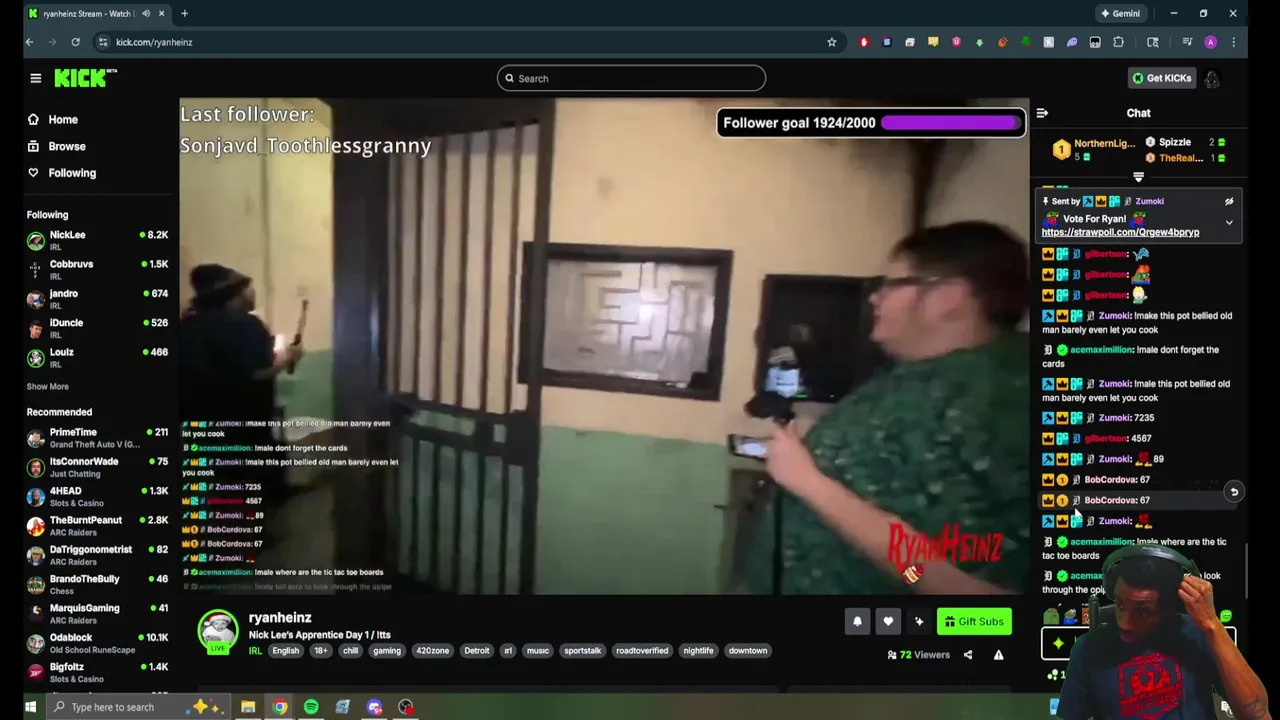Image resolution: width=1280 pixels, height=720 pixels.
Task: Open Browse in the sidebar
Action: point(67,146)
